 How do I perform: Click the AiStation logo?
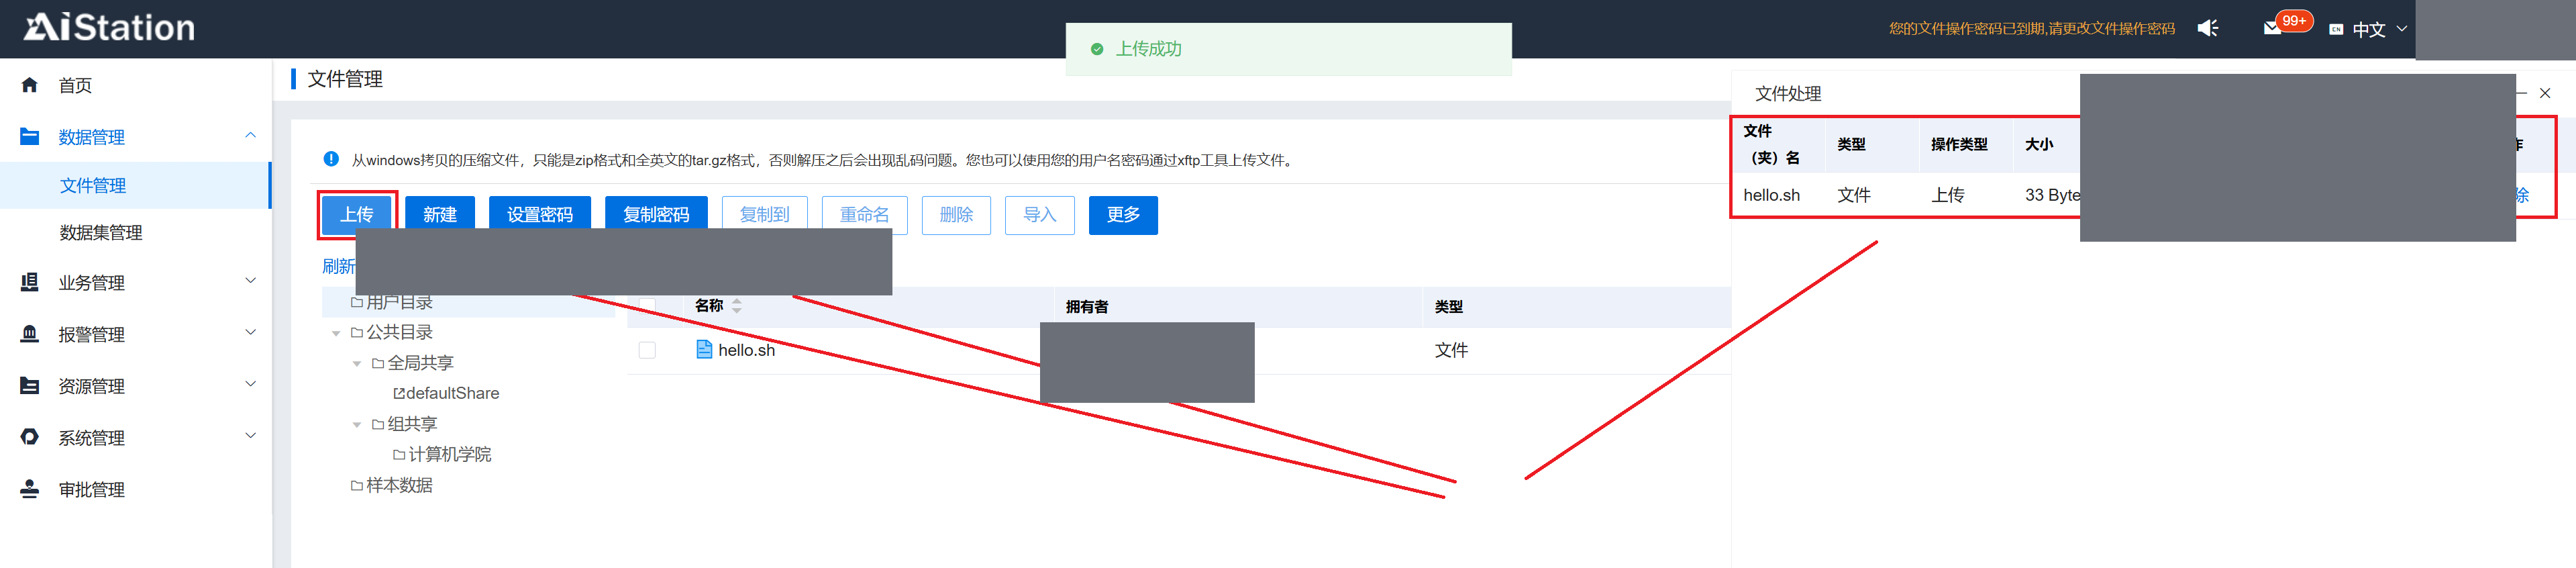[109, 27]
